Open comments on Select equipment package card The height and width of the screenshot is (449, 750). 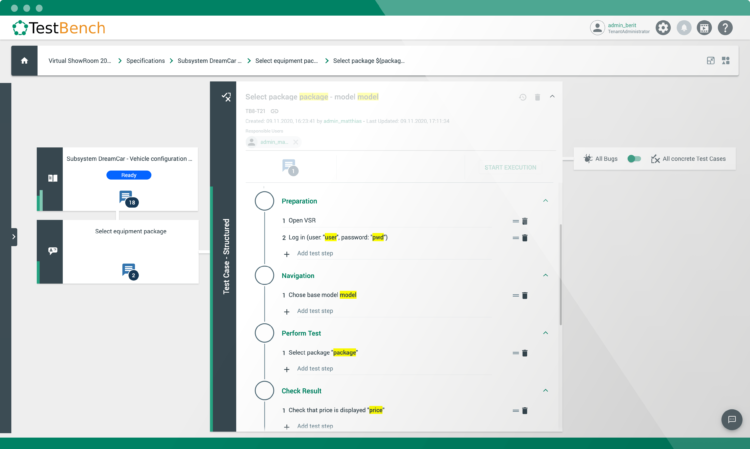click(x=130, y=271)
